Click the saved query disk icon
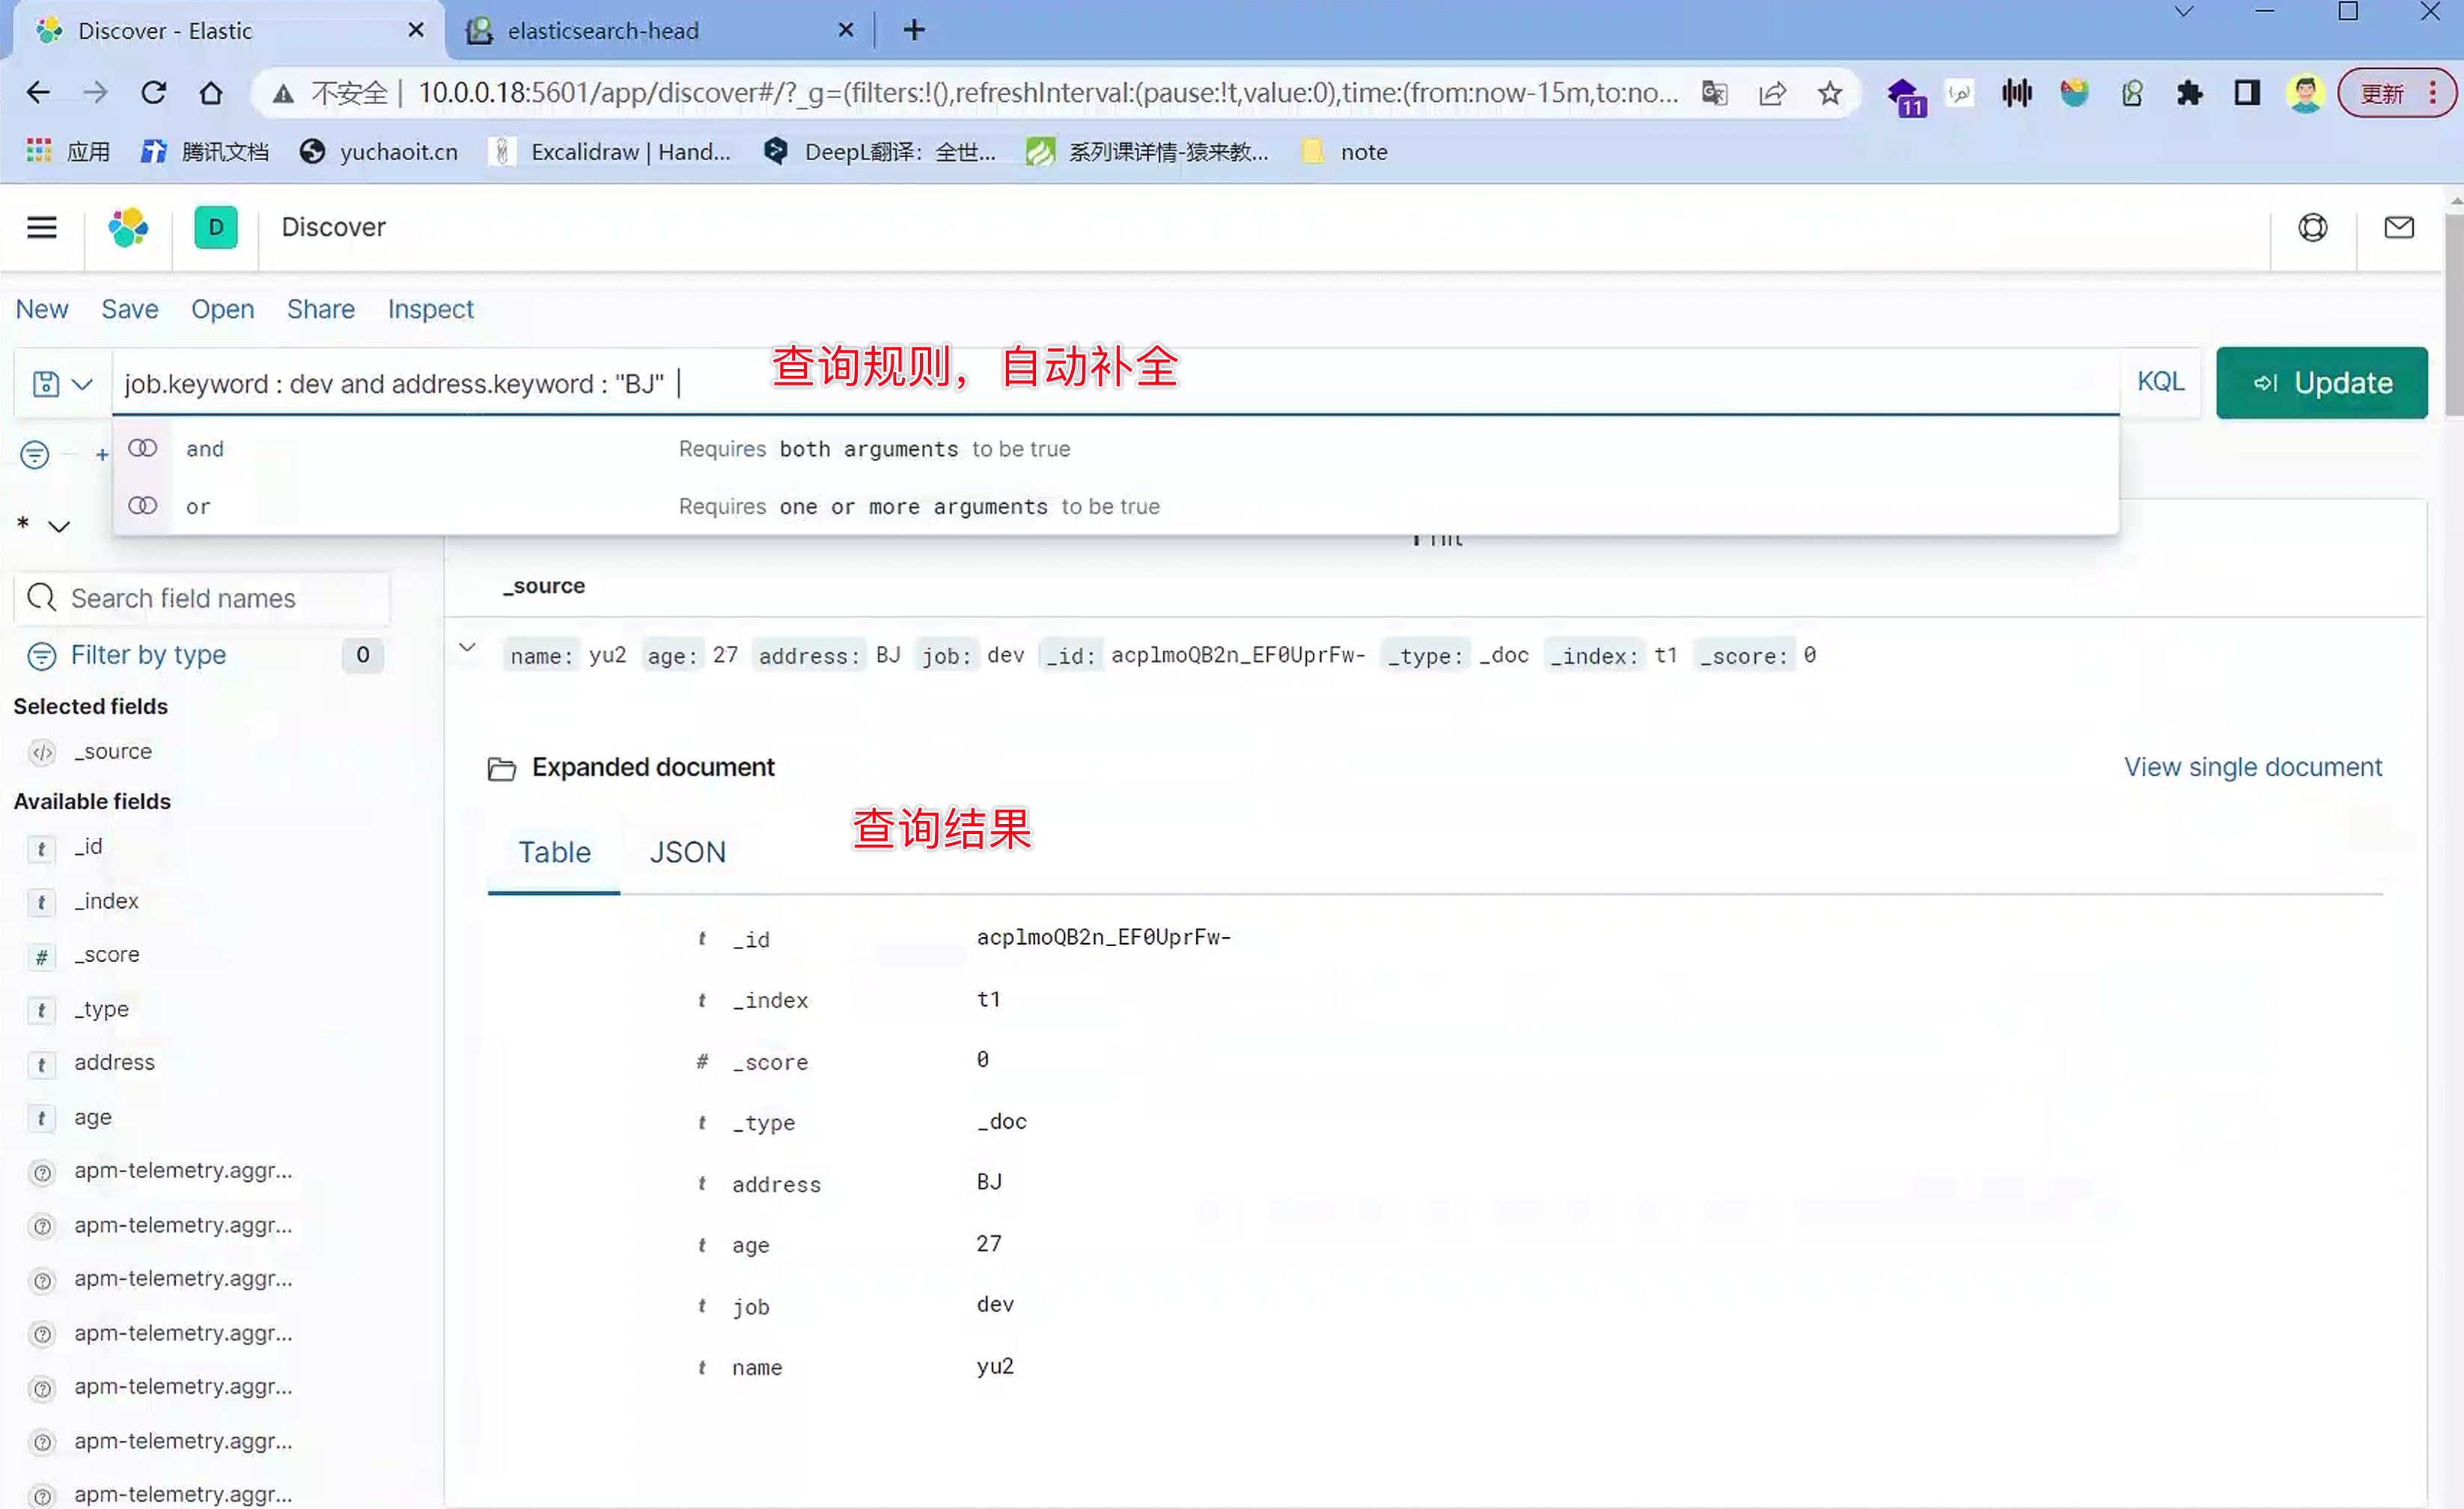Viewport: 2464px width, 1509px height. click(47, 384)
